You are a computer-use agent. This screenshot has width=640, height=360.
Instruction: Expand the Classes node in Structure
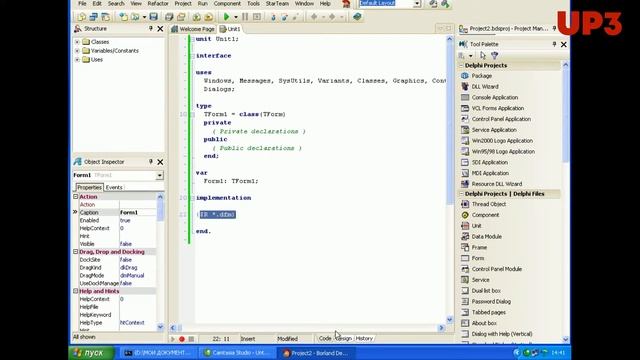77,42
